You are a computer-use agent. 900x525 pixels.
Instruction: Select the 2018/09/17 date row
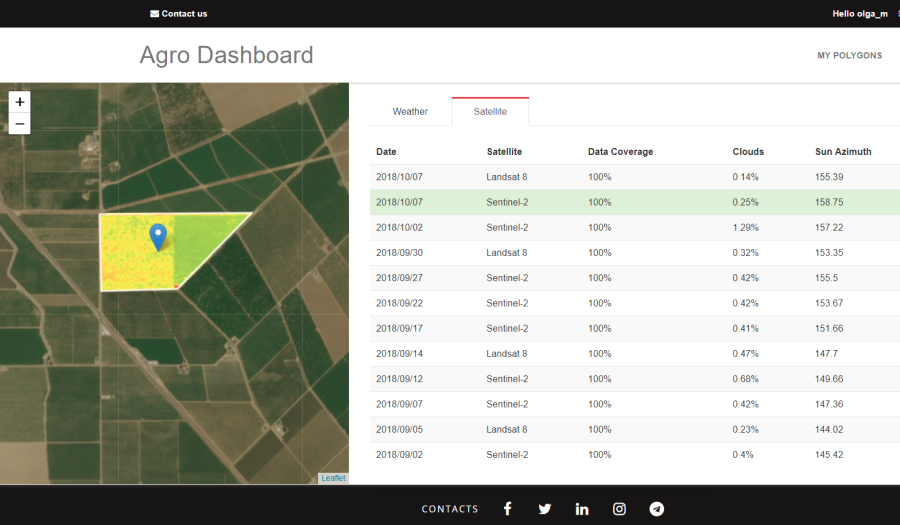[635, 328]
